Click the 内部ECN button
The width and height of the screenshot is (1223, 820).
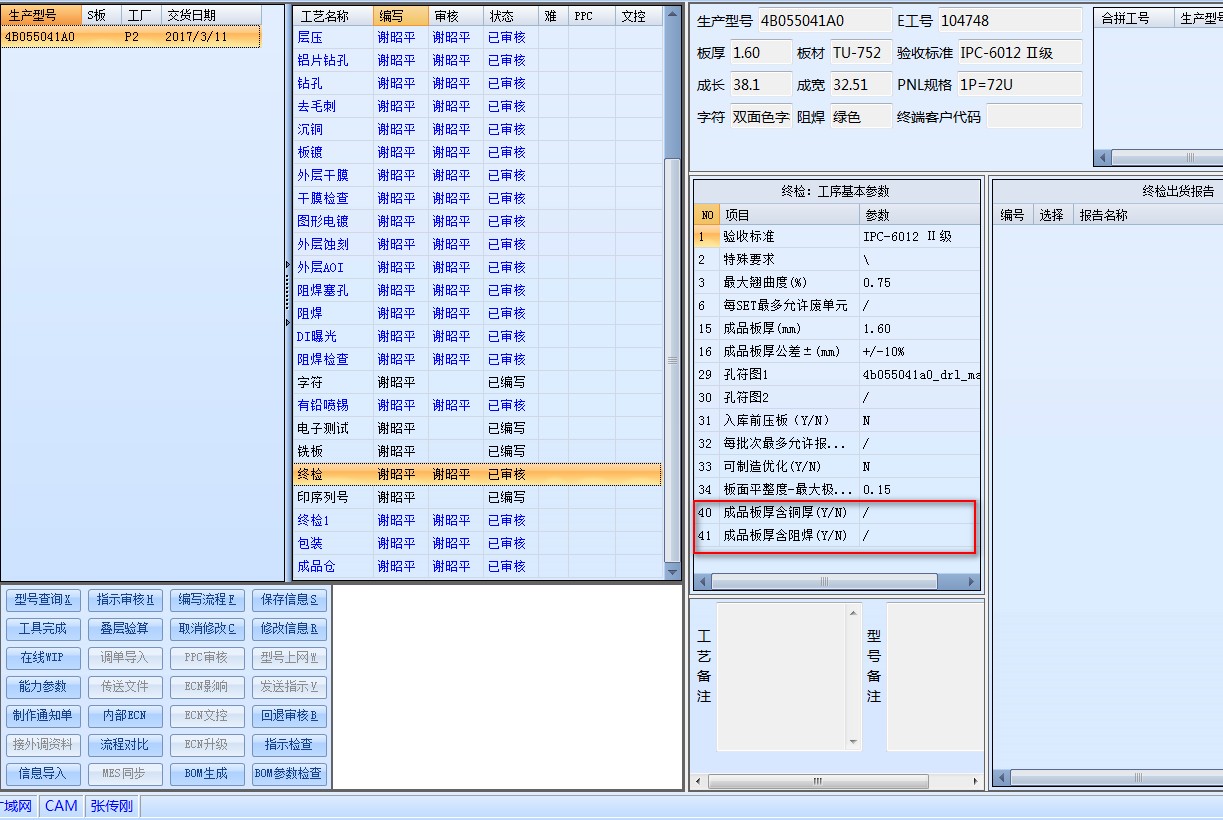coord(126,716)
